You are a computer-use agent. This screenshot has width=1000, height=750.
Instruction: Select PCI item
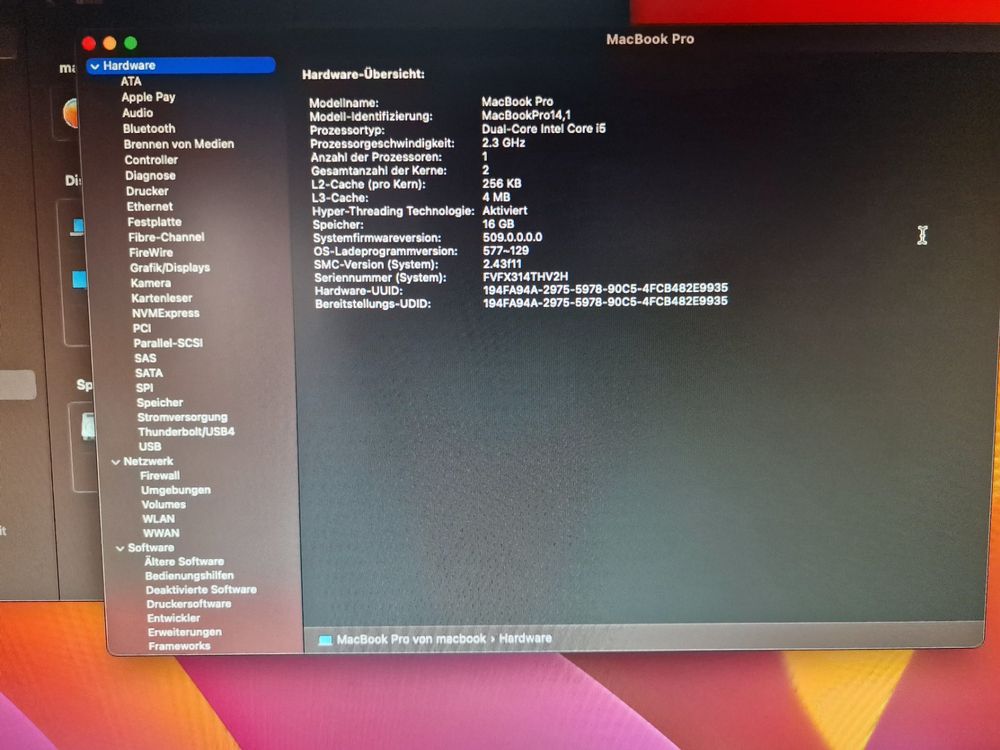click(142, 328)
